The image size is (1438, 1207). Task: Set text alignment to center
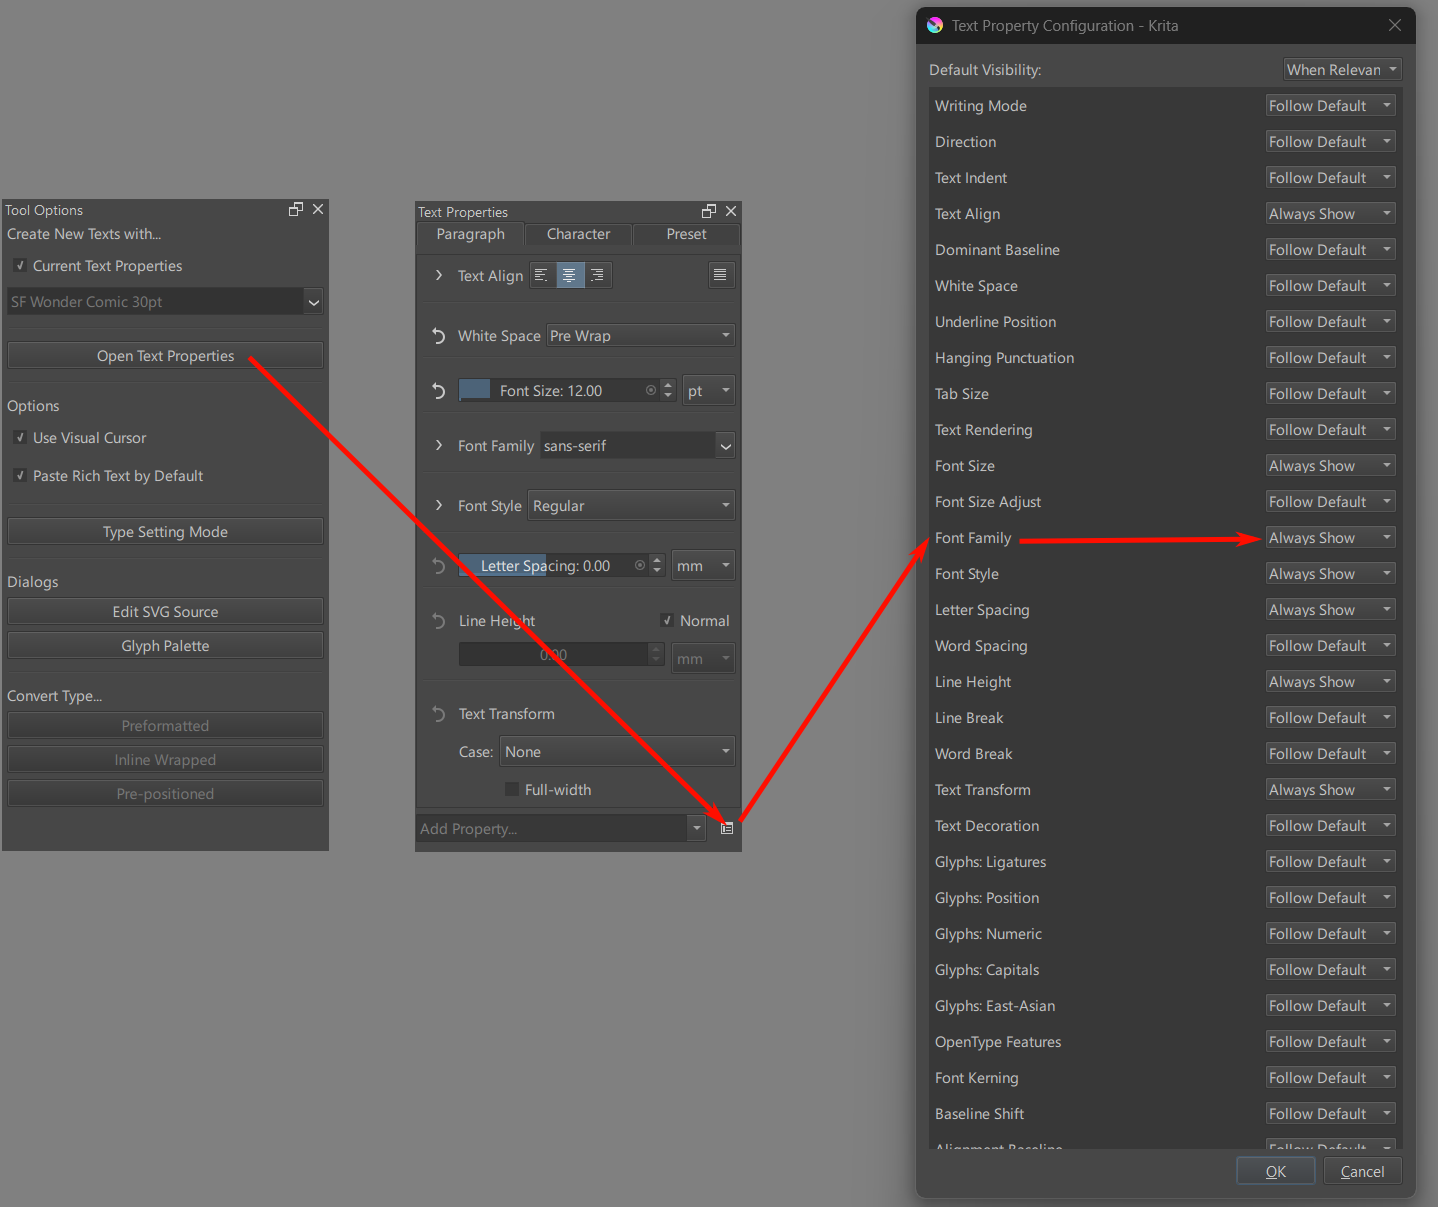569,275
